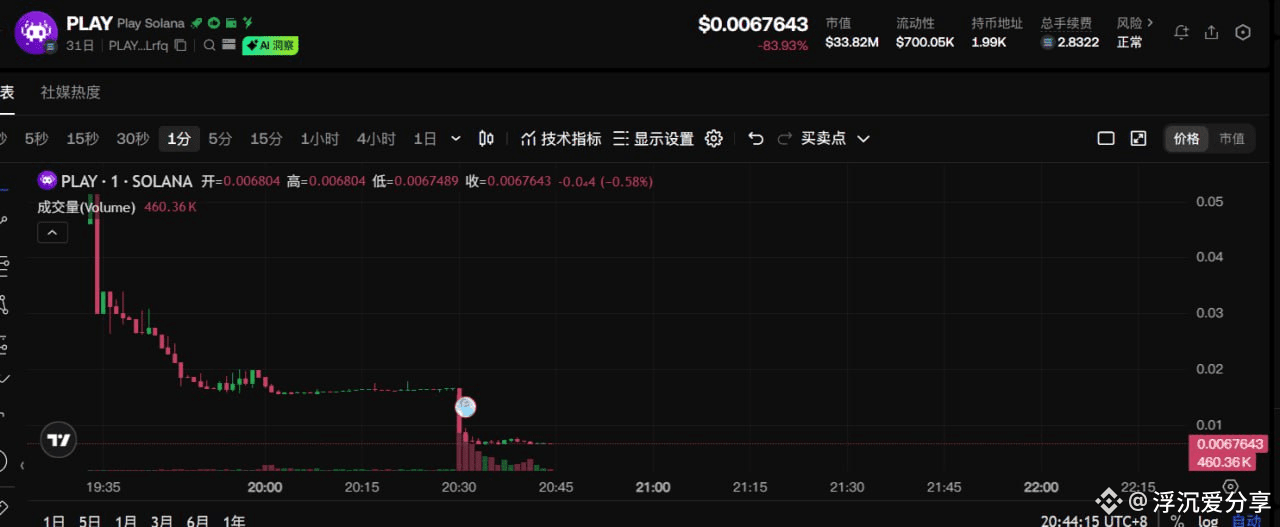Click the chart settings gear icon
1280x527 pixels.
tap(714, 139)
